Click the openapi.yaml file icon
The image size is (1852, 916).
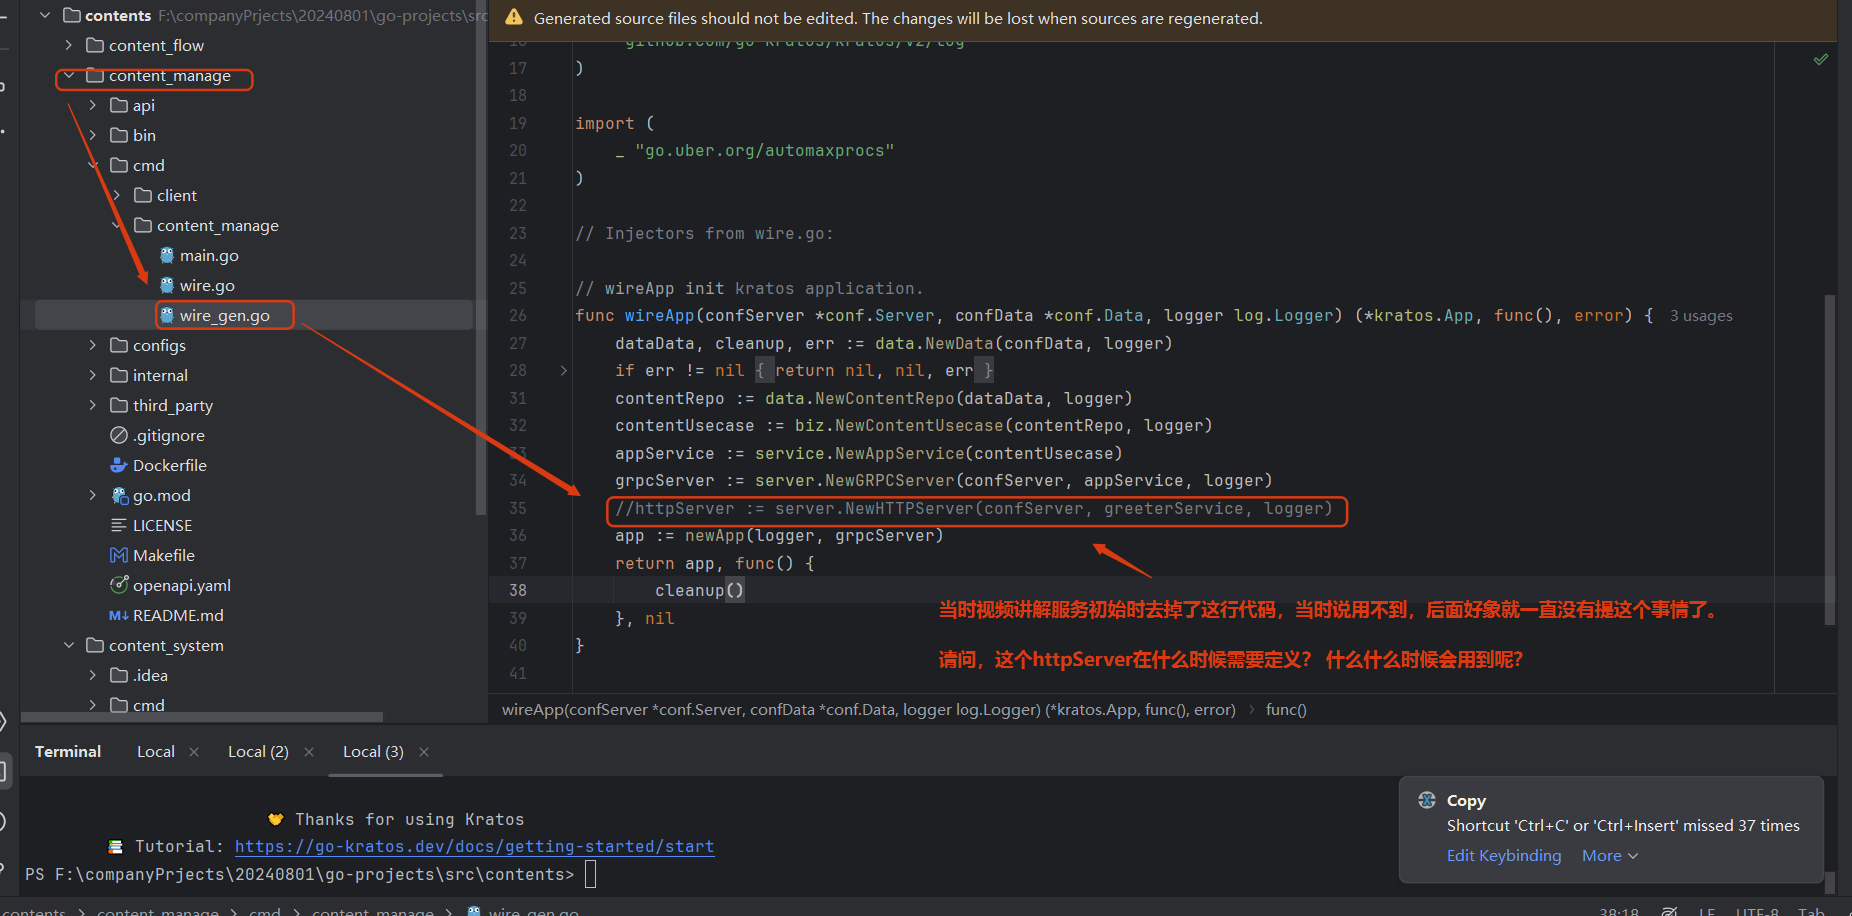[119, 585]
